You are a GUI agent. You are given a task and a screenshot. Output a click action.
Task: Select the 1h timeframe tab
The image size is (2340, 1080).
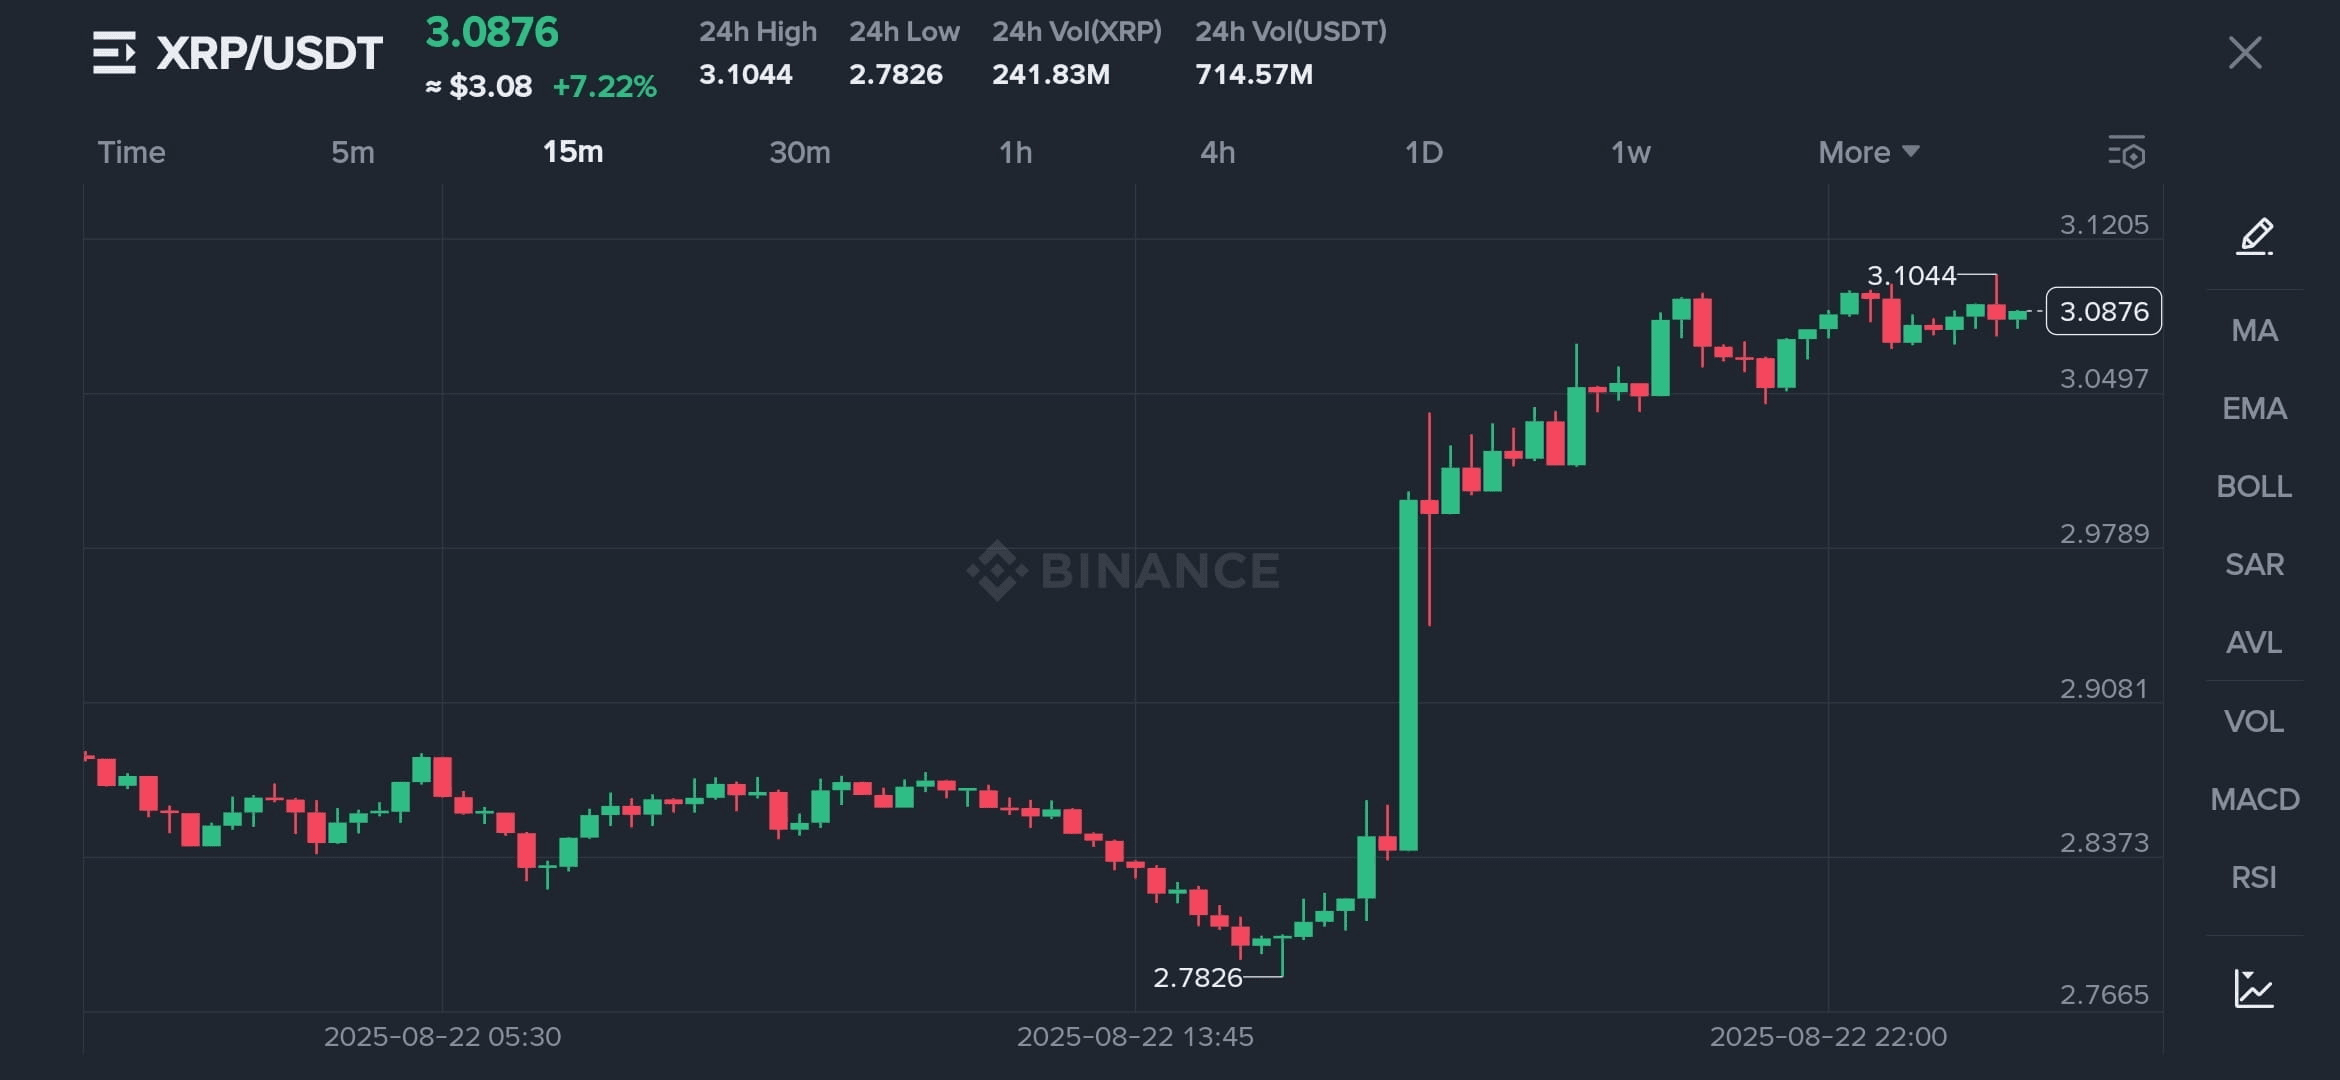[1015, 152]
